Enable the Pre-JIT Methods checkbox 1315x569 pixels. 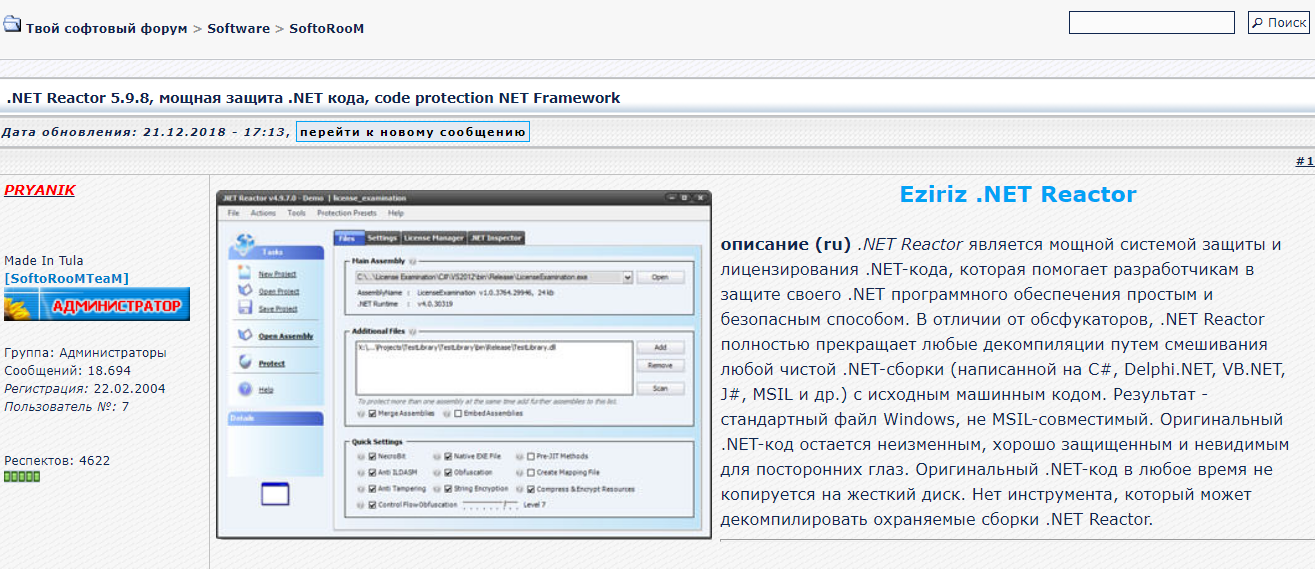530,456
